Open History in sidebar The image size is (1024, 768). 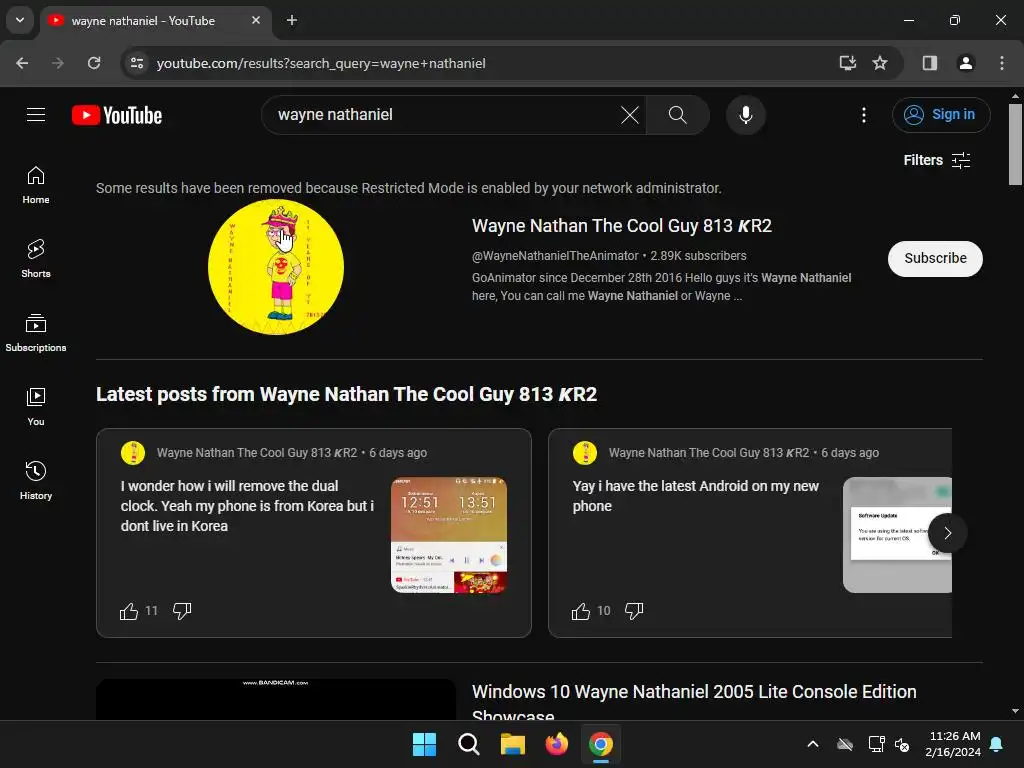click(36, 480)
